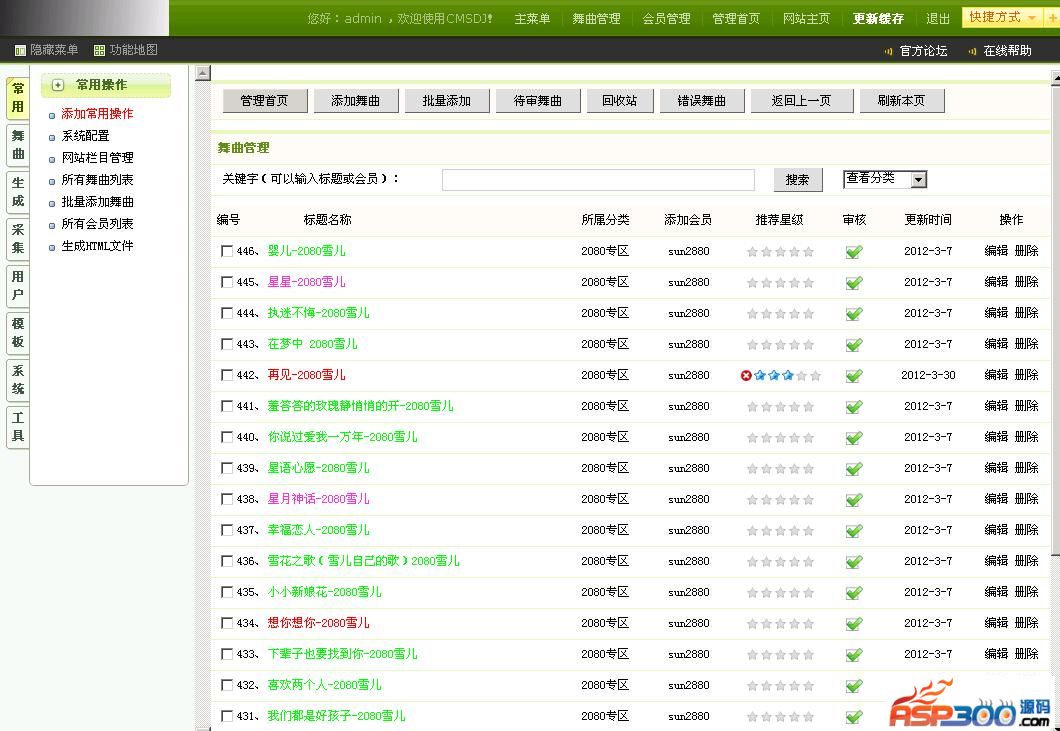
Task: Check the box for song 432
Action: (x=227, y=685)
